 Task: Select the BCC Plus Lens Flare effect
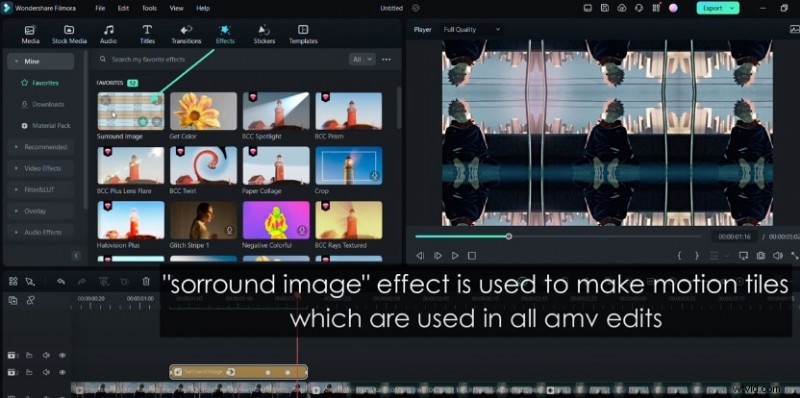[131, 165]
